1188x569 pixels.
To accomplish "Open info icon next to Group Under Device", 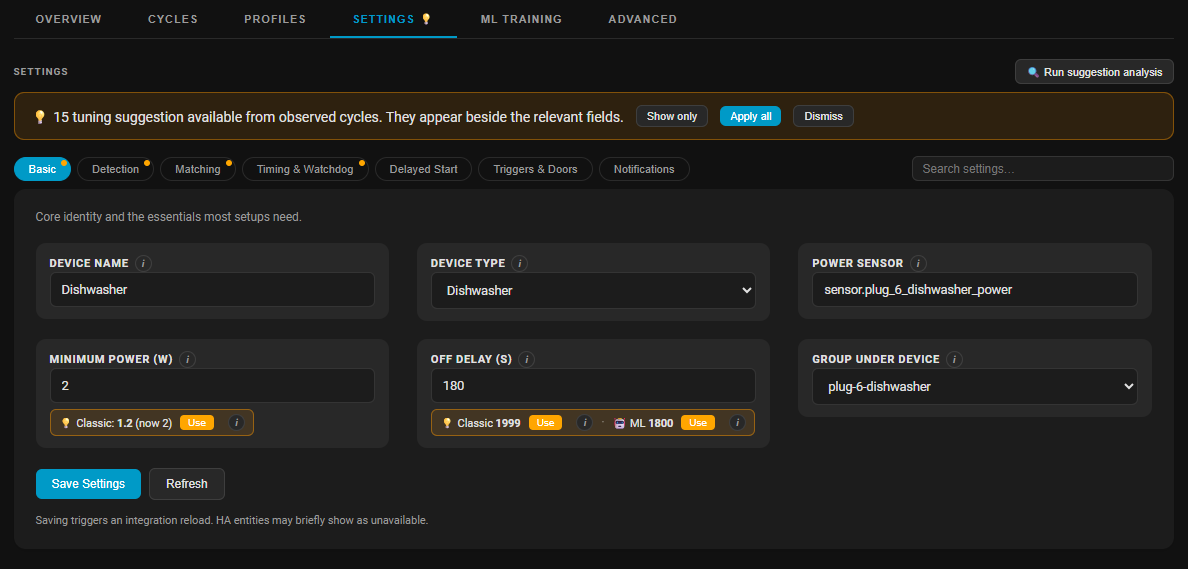I will coord(955,359).
